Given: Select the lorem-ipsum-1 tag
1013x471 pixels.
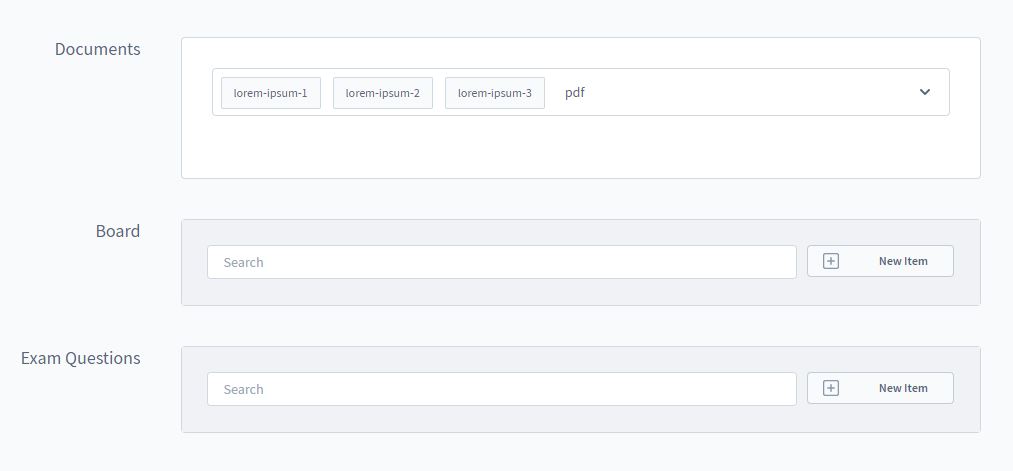Looking at the screenshot, I should (x=270, y=93).
